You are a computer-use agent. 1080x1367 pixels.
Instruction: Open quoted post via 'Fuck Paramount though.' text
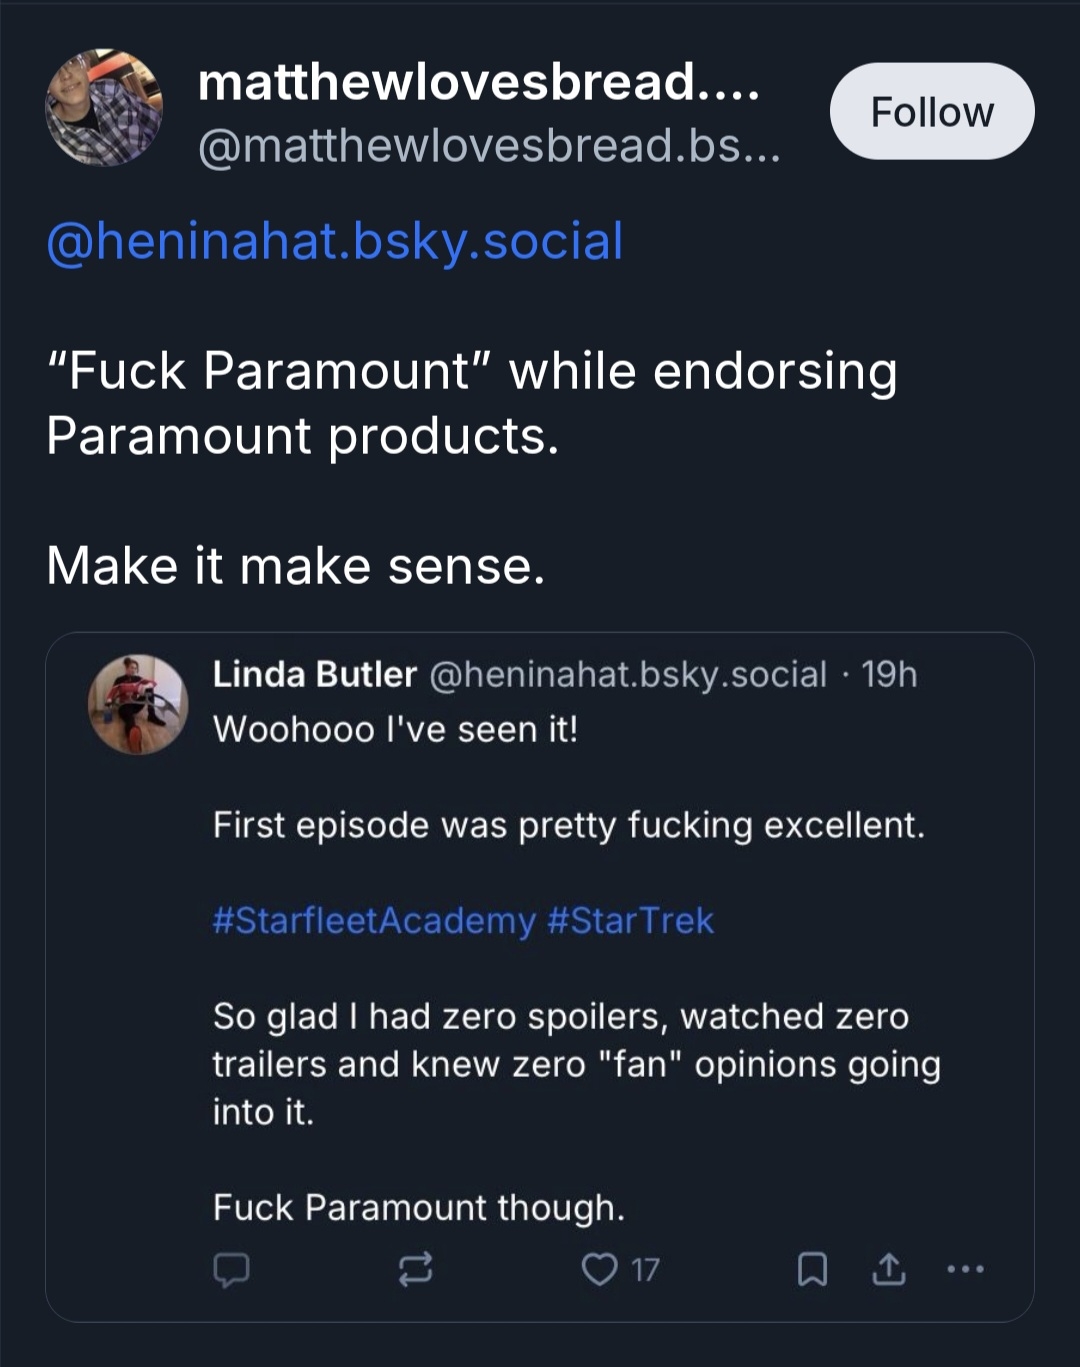click(418, 1207)
